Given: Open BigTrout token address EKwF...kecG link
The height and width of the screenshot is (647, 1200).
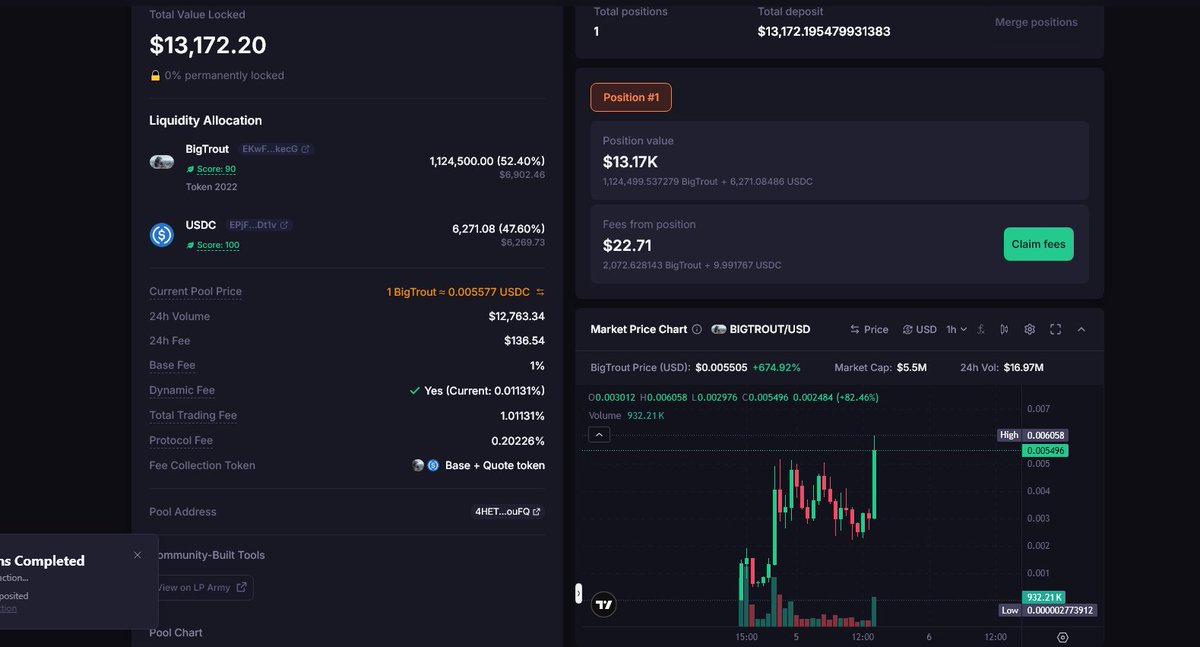Looking at the screenshot, I should click(x=276, y=149).
